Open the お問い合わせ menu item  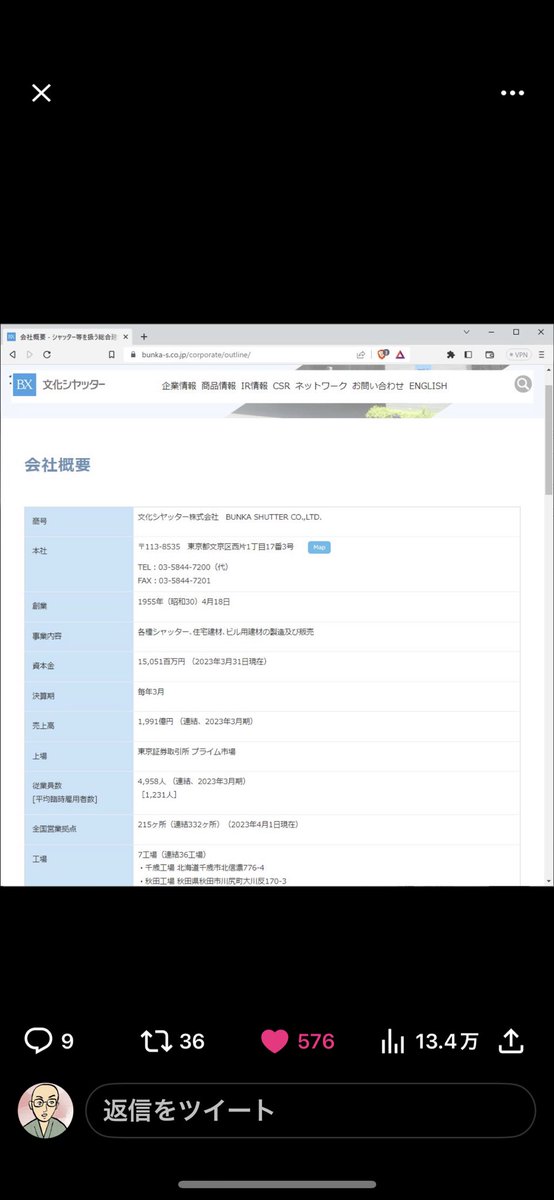click(x=378, y=386)
